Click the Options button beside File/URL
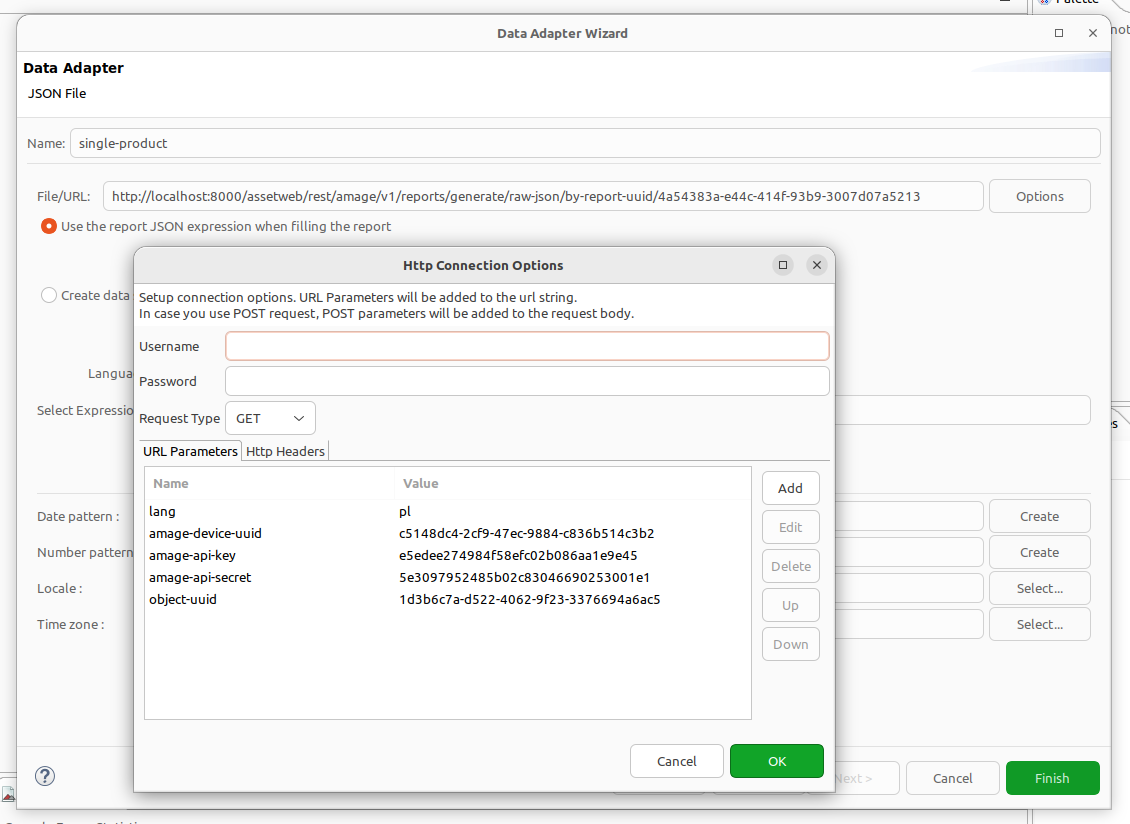This screenshot has height=824, width=1130. [x=1039, y=196]
